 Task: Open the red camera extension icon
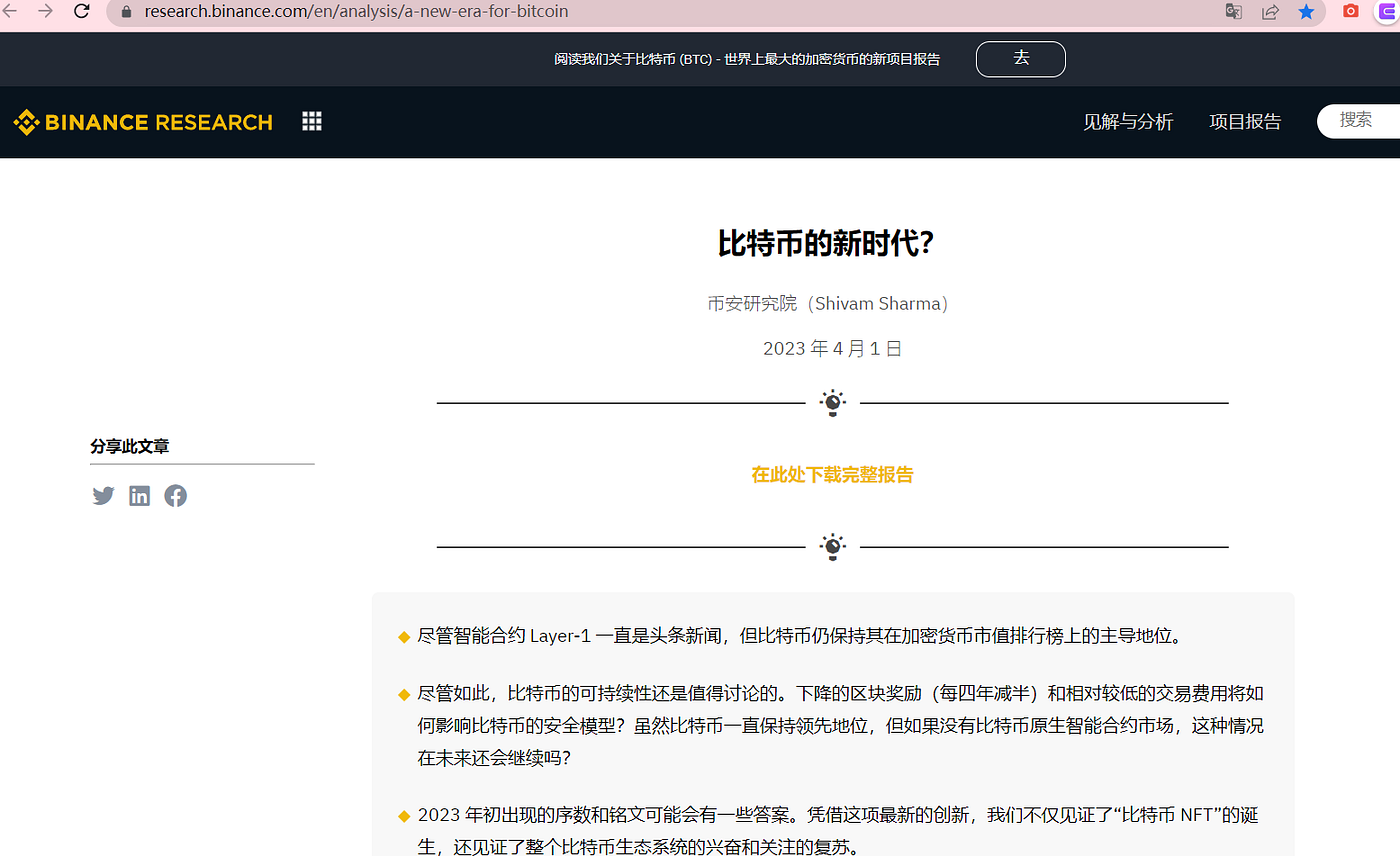[x=1351, y=11]
